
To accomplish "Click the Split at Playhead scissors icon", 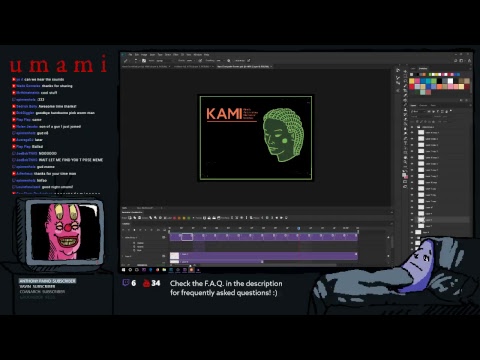I will [x=158, y=230].
